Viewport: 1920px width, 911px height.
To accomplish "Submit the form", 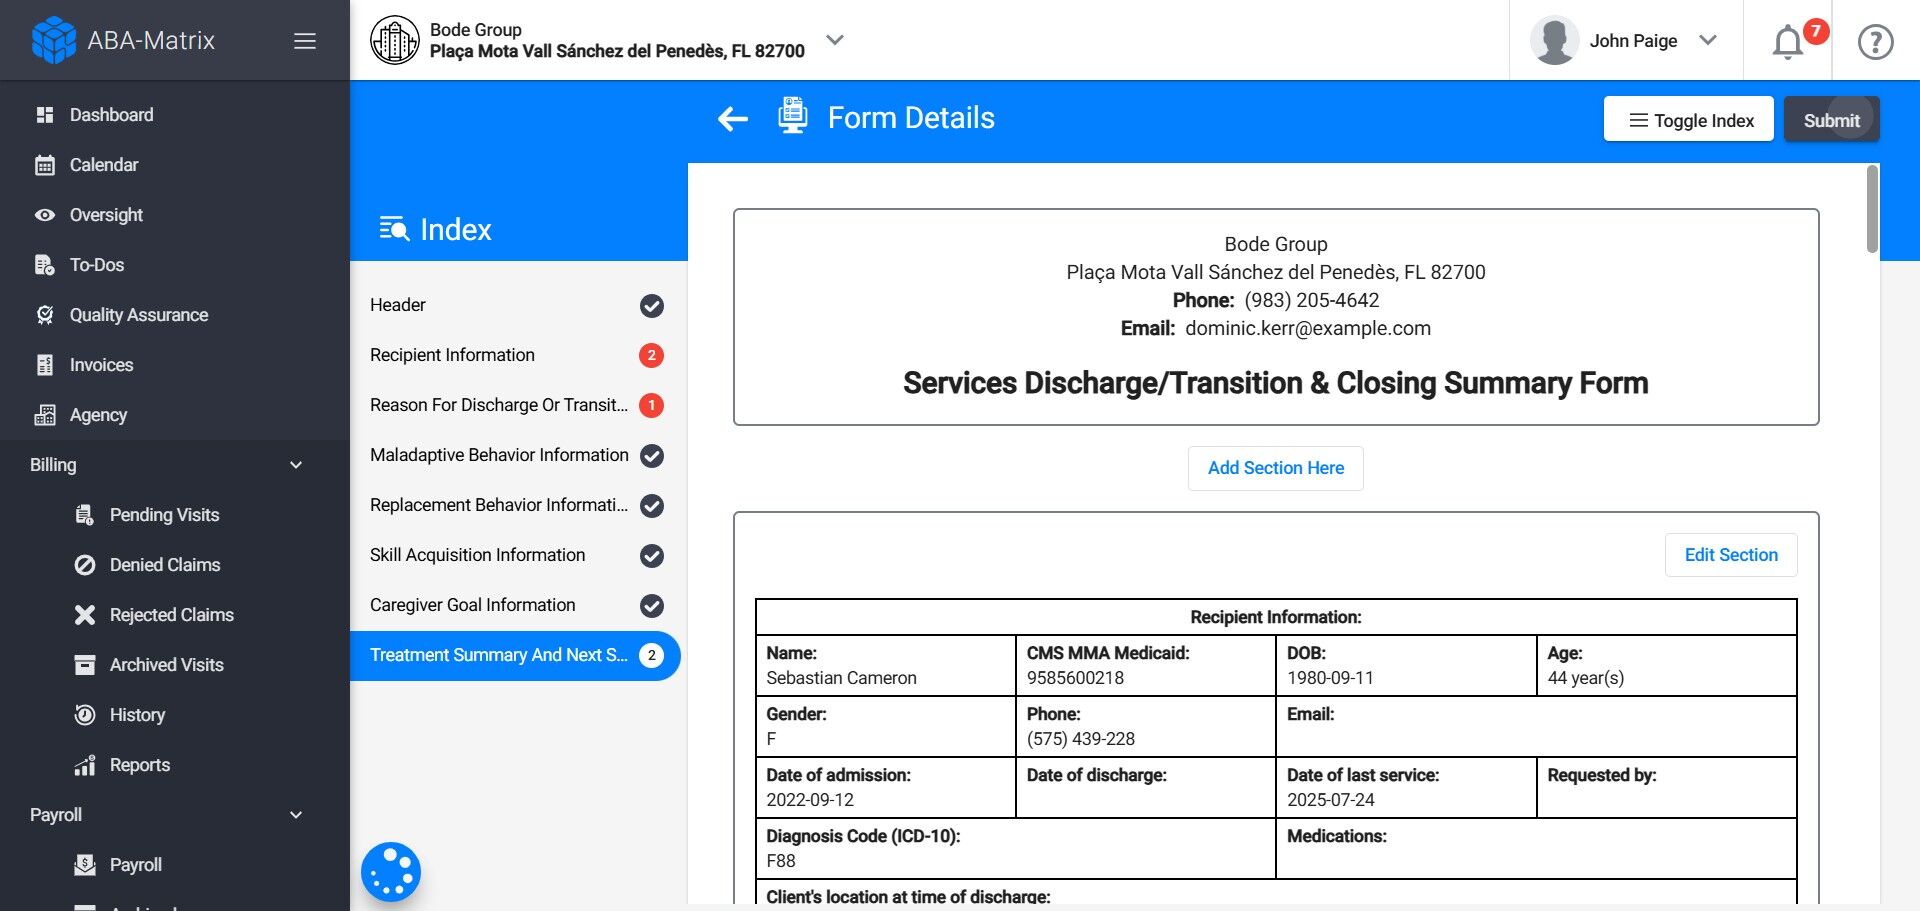I will point(1832,119).
